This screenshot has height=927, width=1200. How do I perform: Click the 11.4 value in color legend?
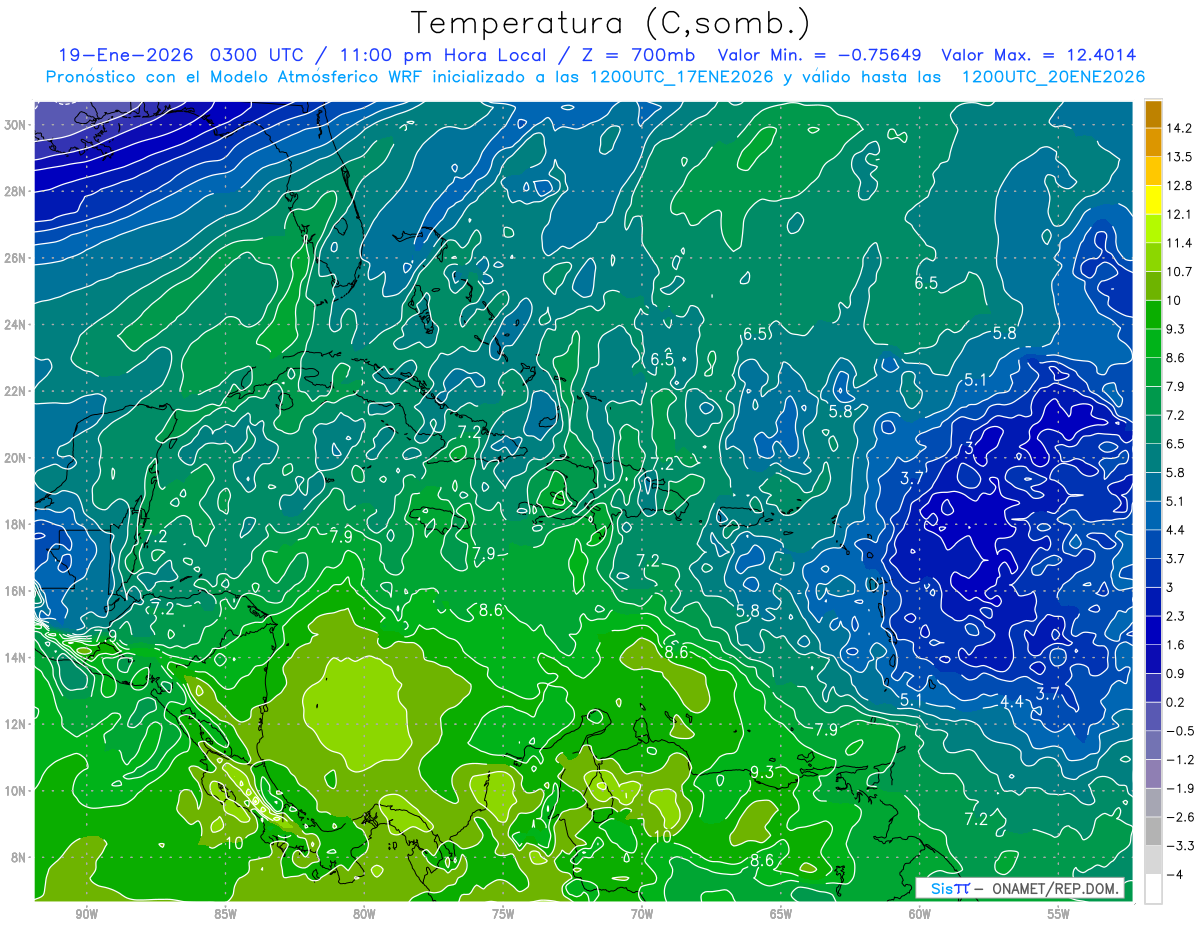point(1179,243)
